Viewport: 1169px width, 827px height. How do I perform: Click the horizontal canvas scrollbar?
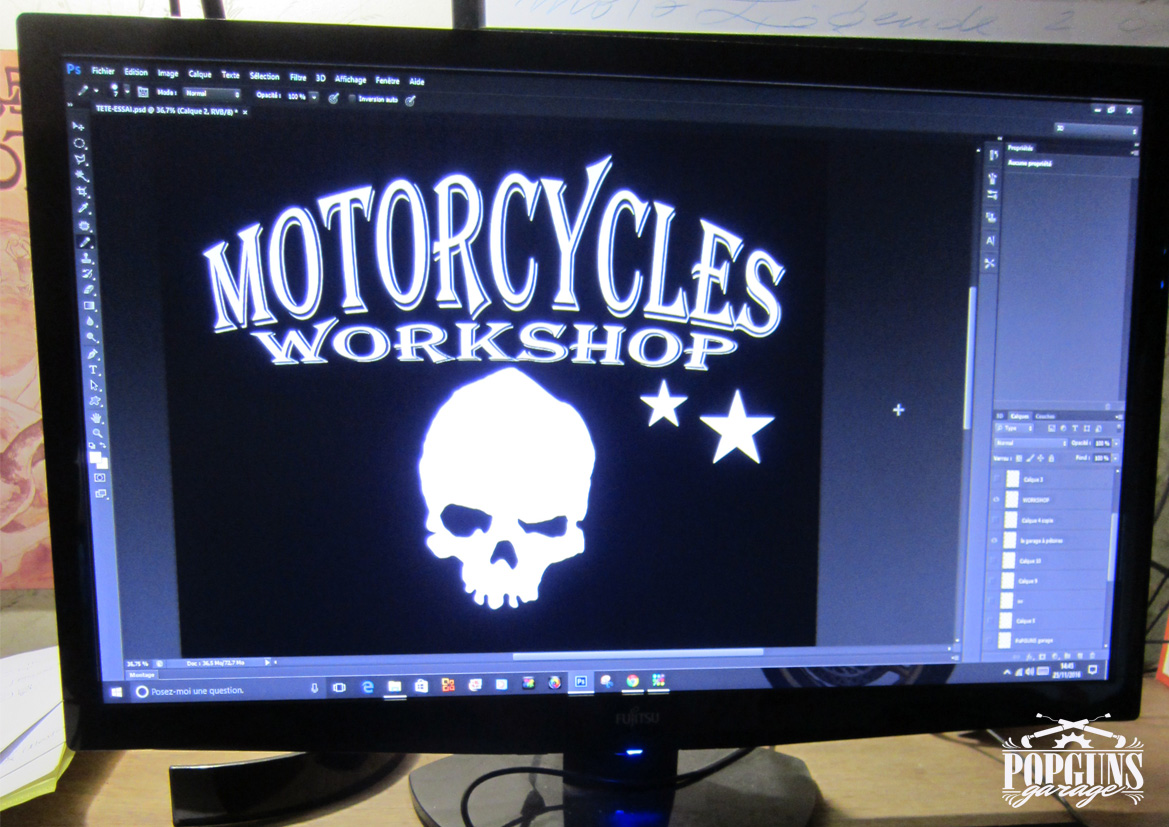coord(638,655)
